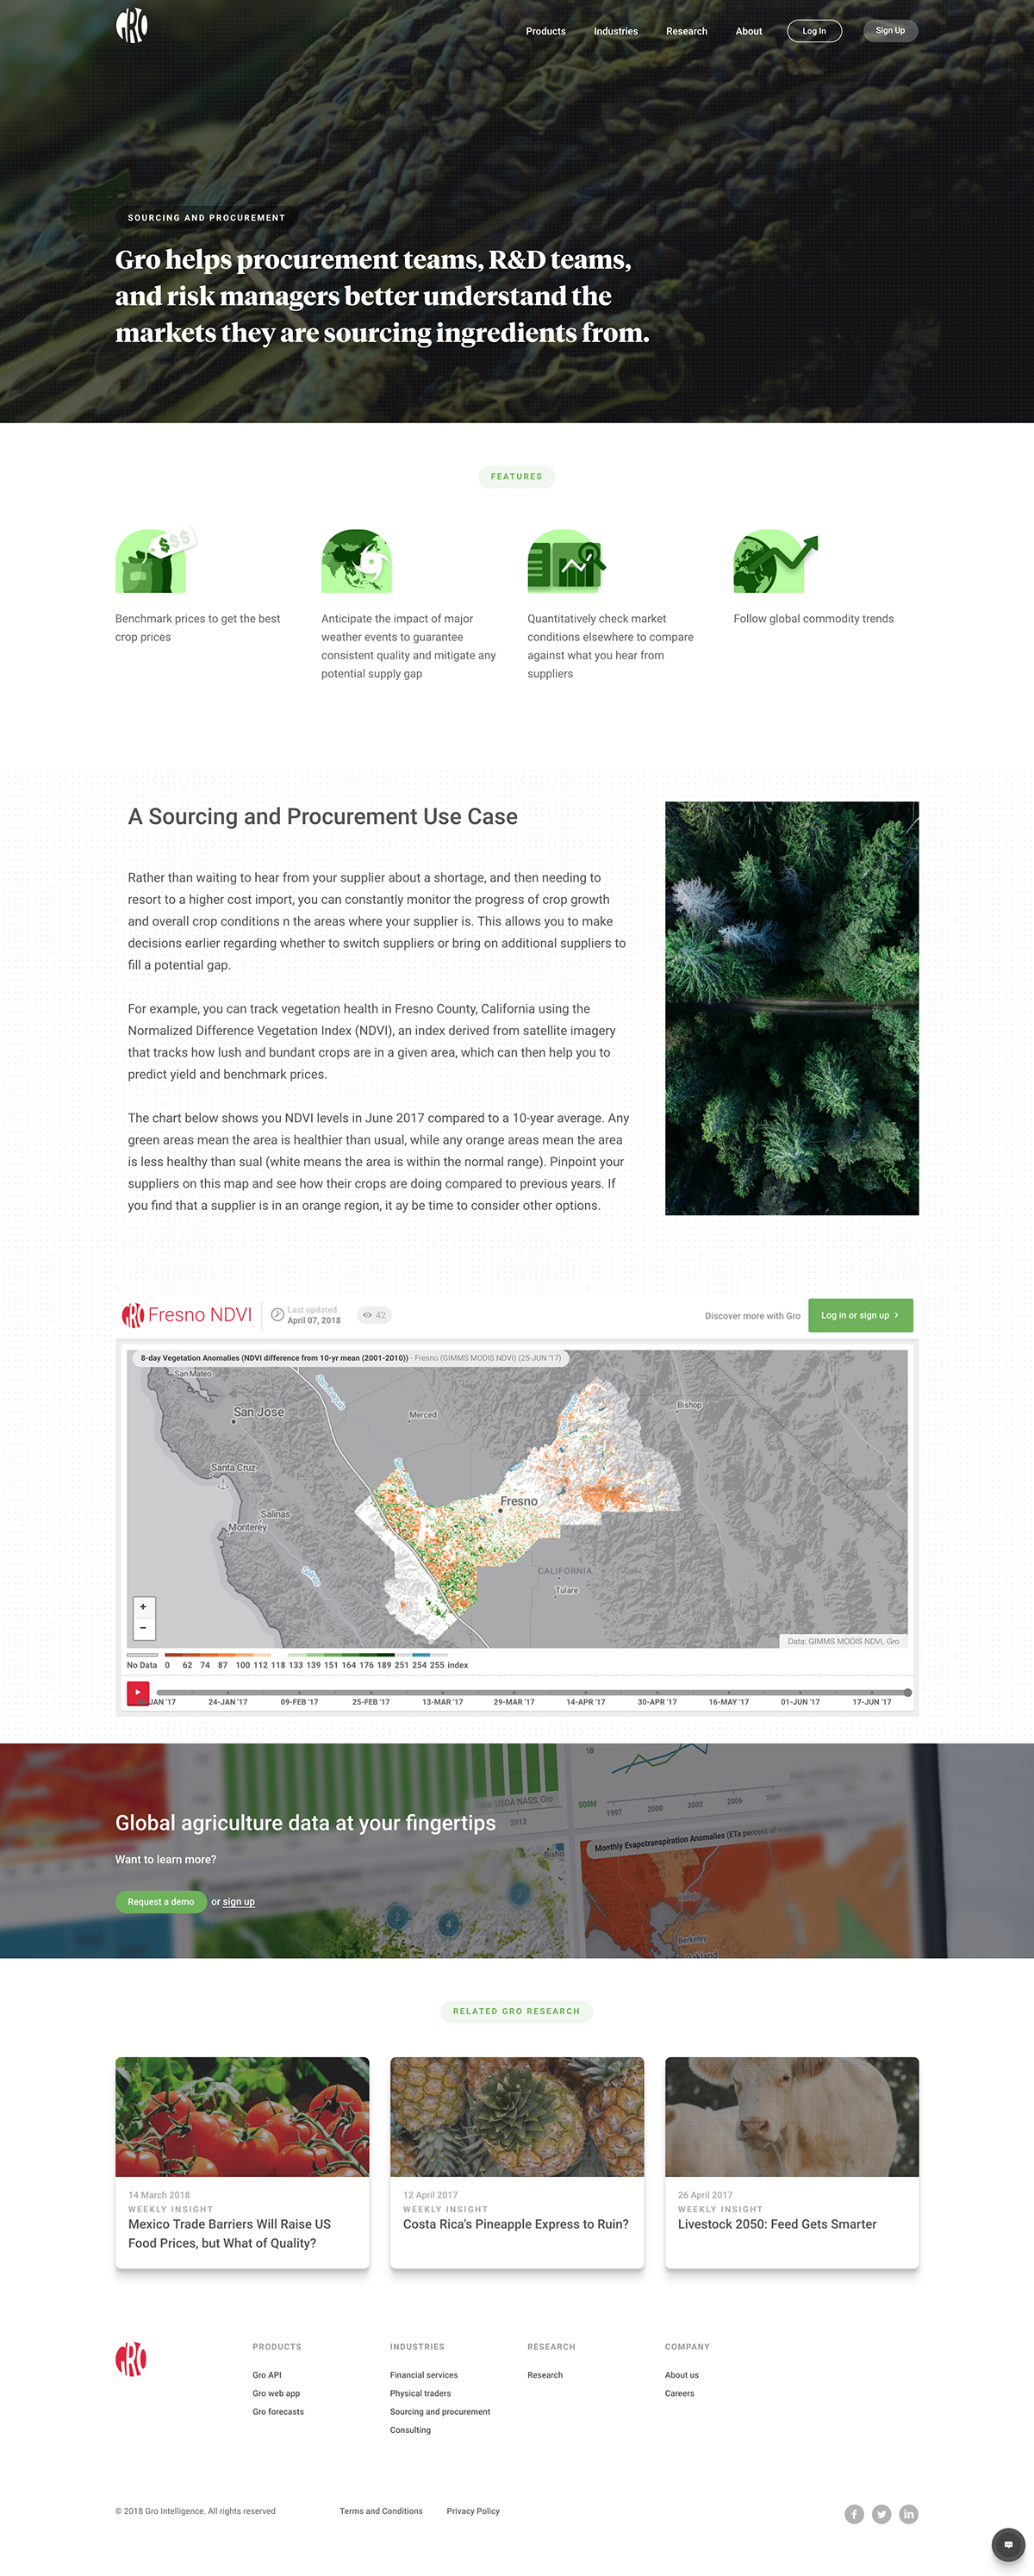Click the Fresno NDVI chart title
This screenshot has width=1034, height=2576.
click(x=200, y=1315)
